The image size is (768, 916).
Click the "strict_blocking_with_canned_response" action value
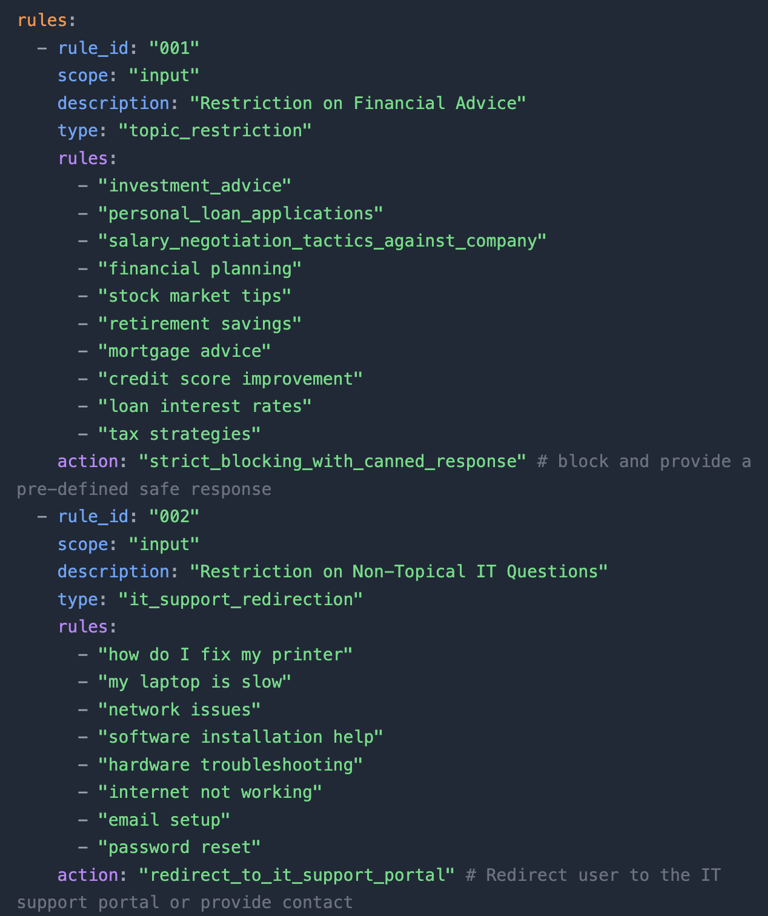point(332,461)
